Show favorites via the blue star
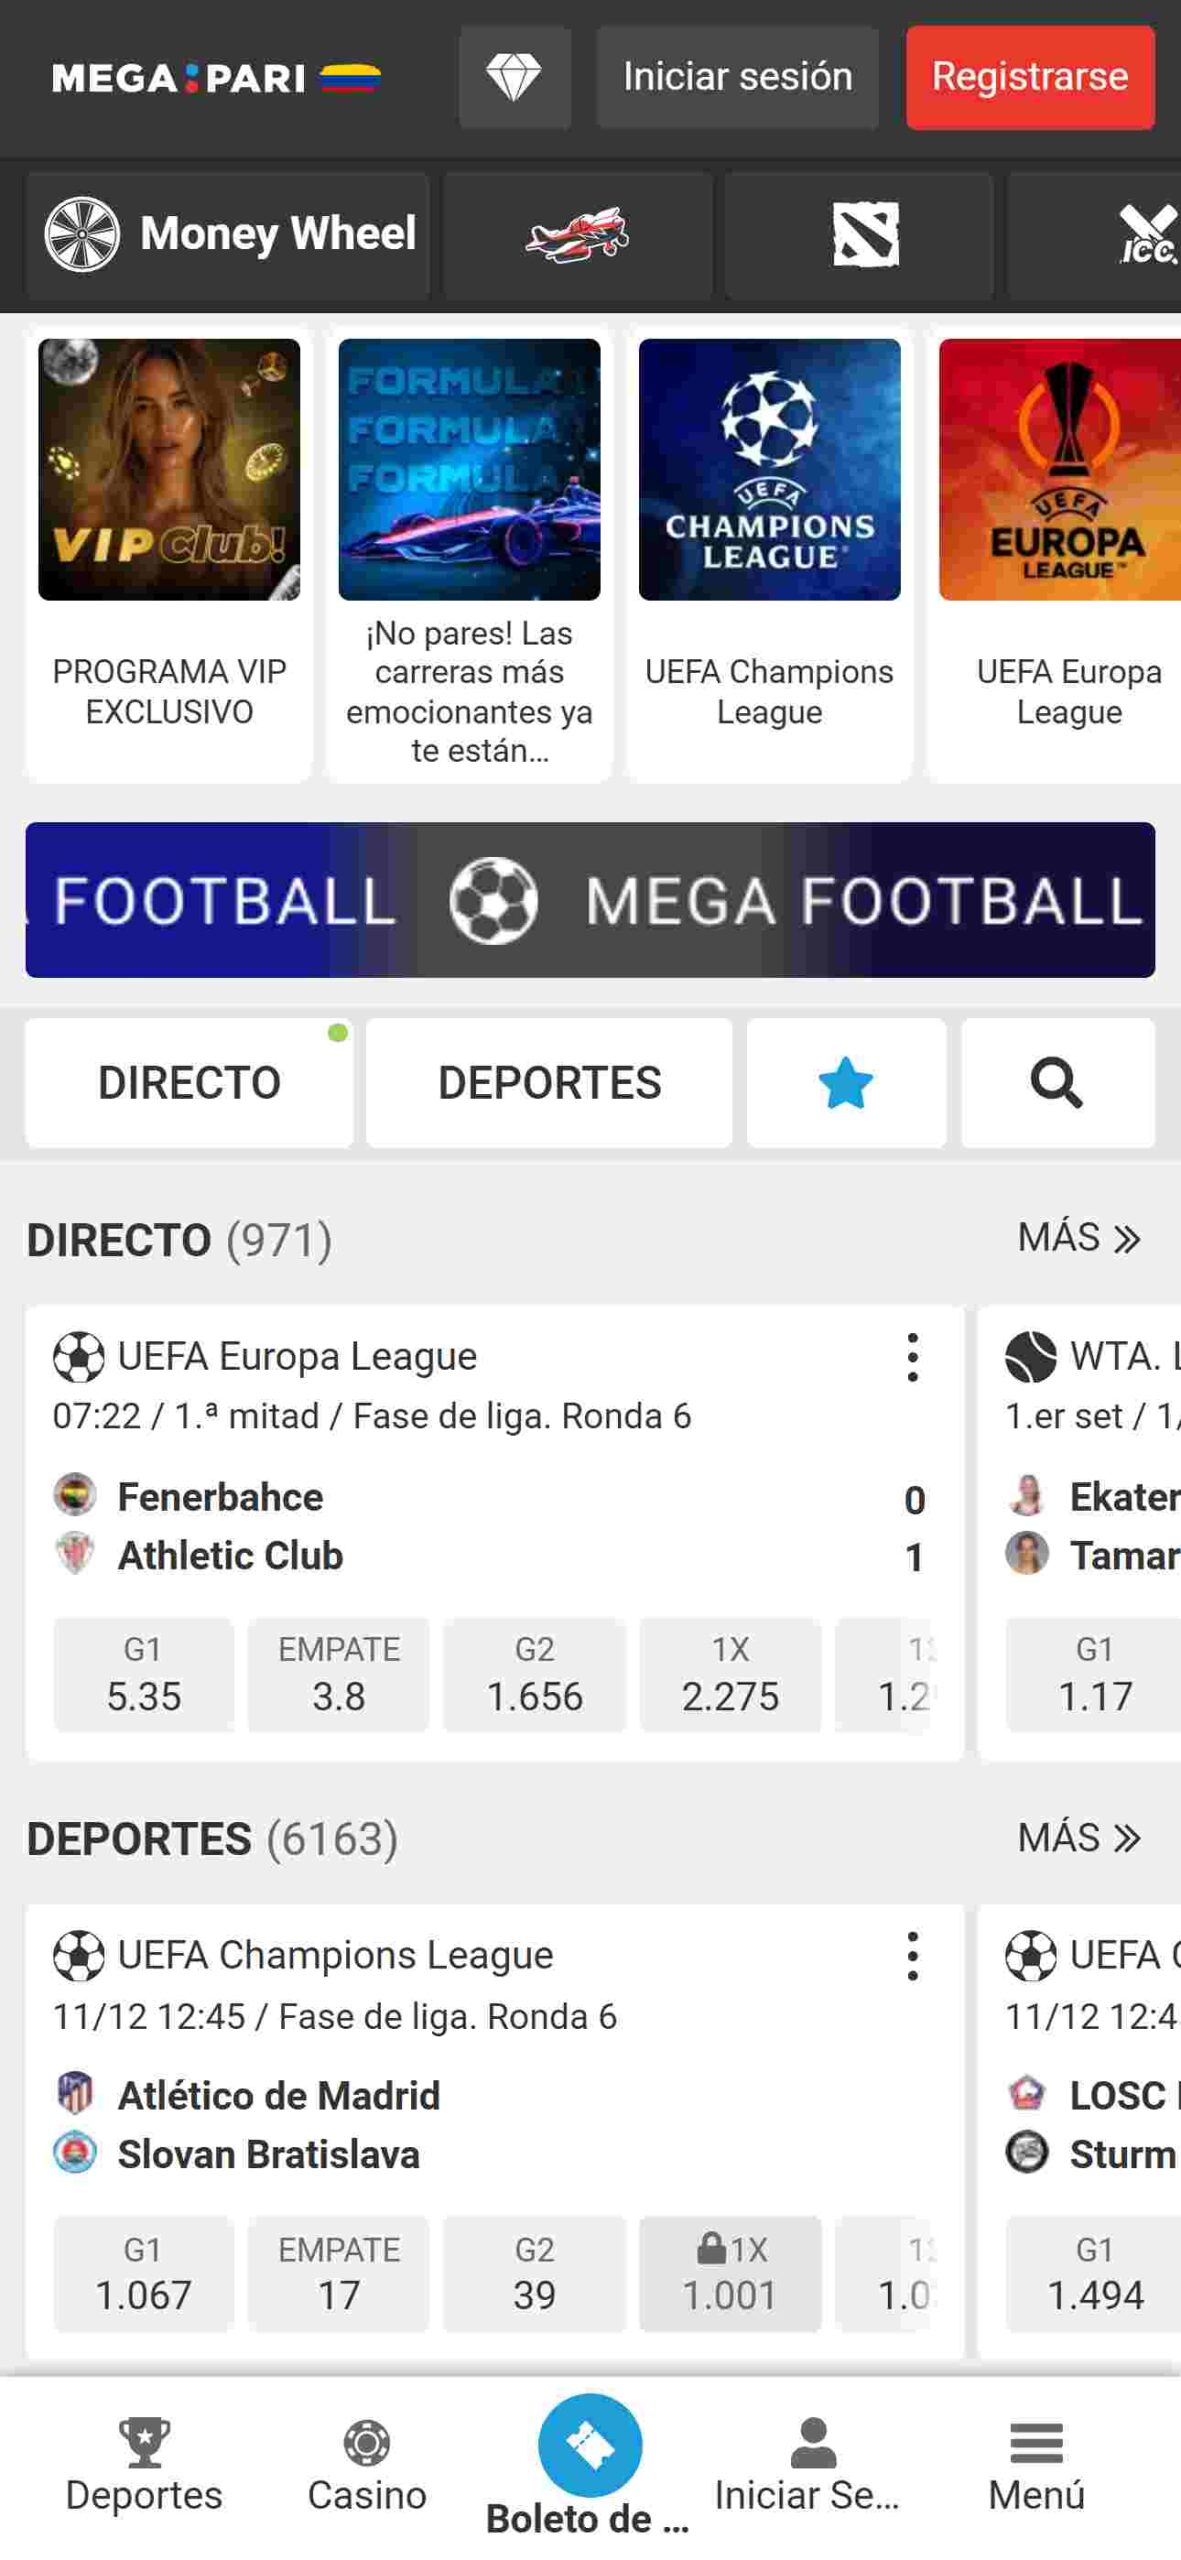Image resolution: width=1181 pixels, height=2560 pixels. click(x=845, y=1082)
